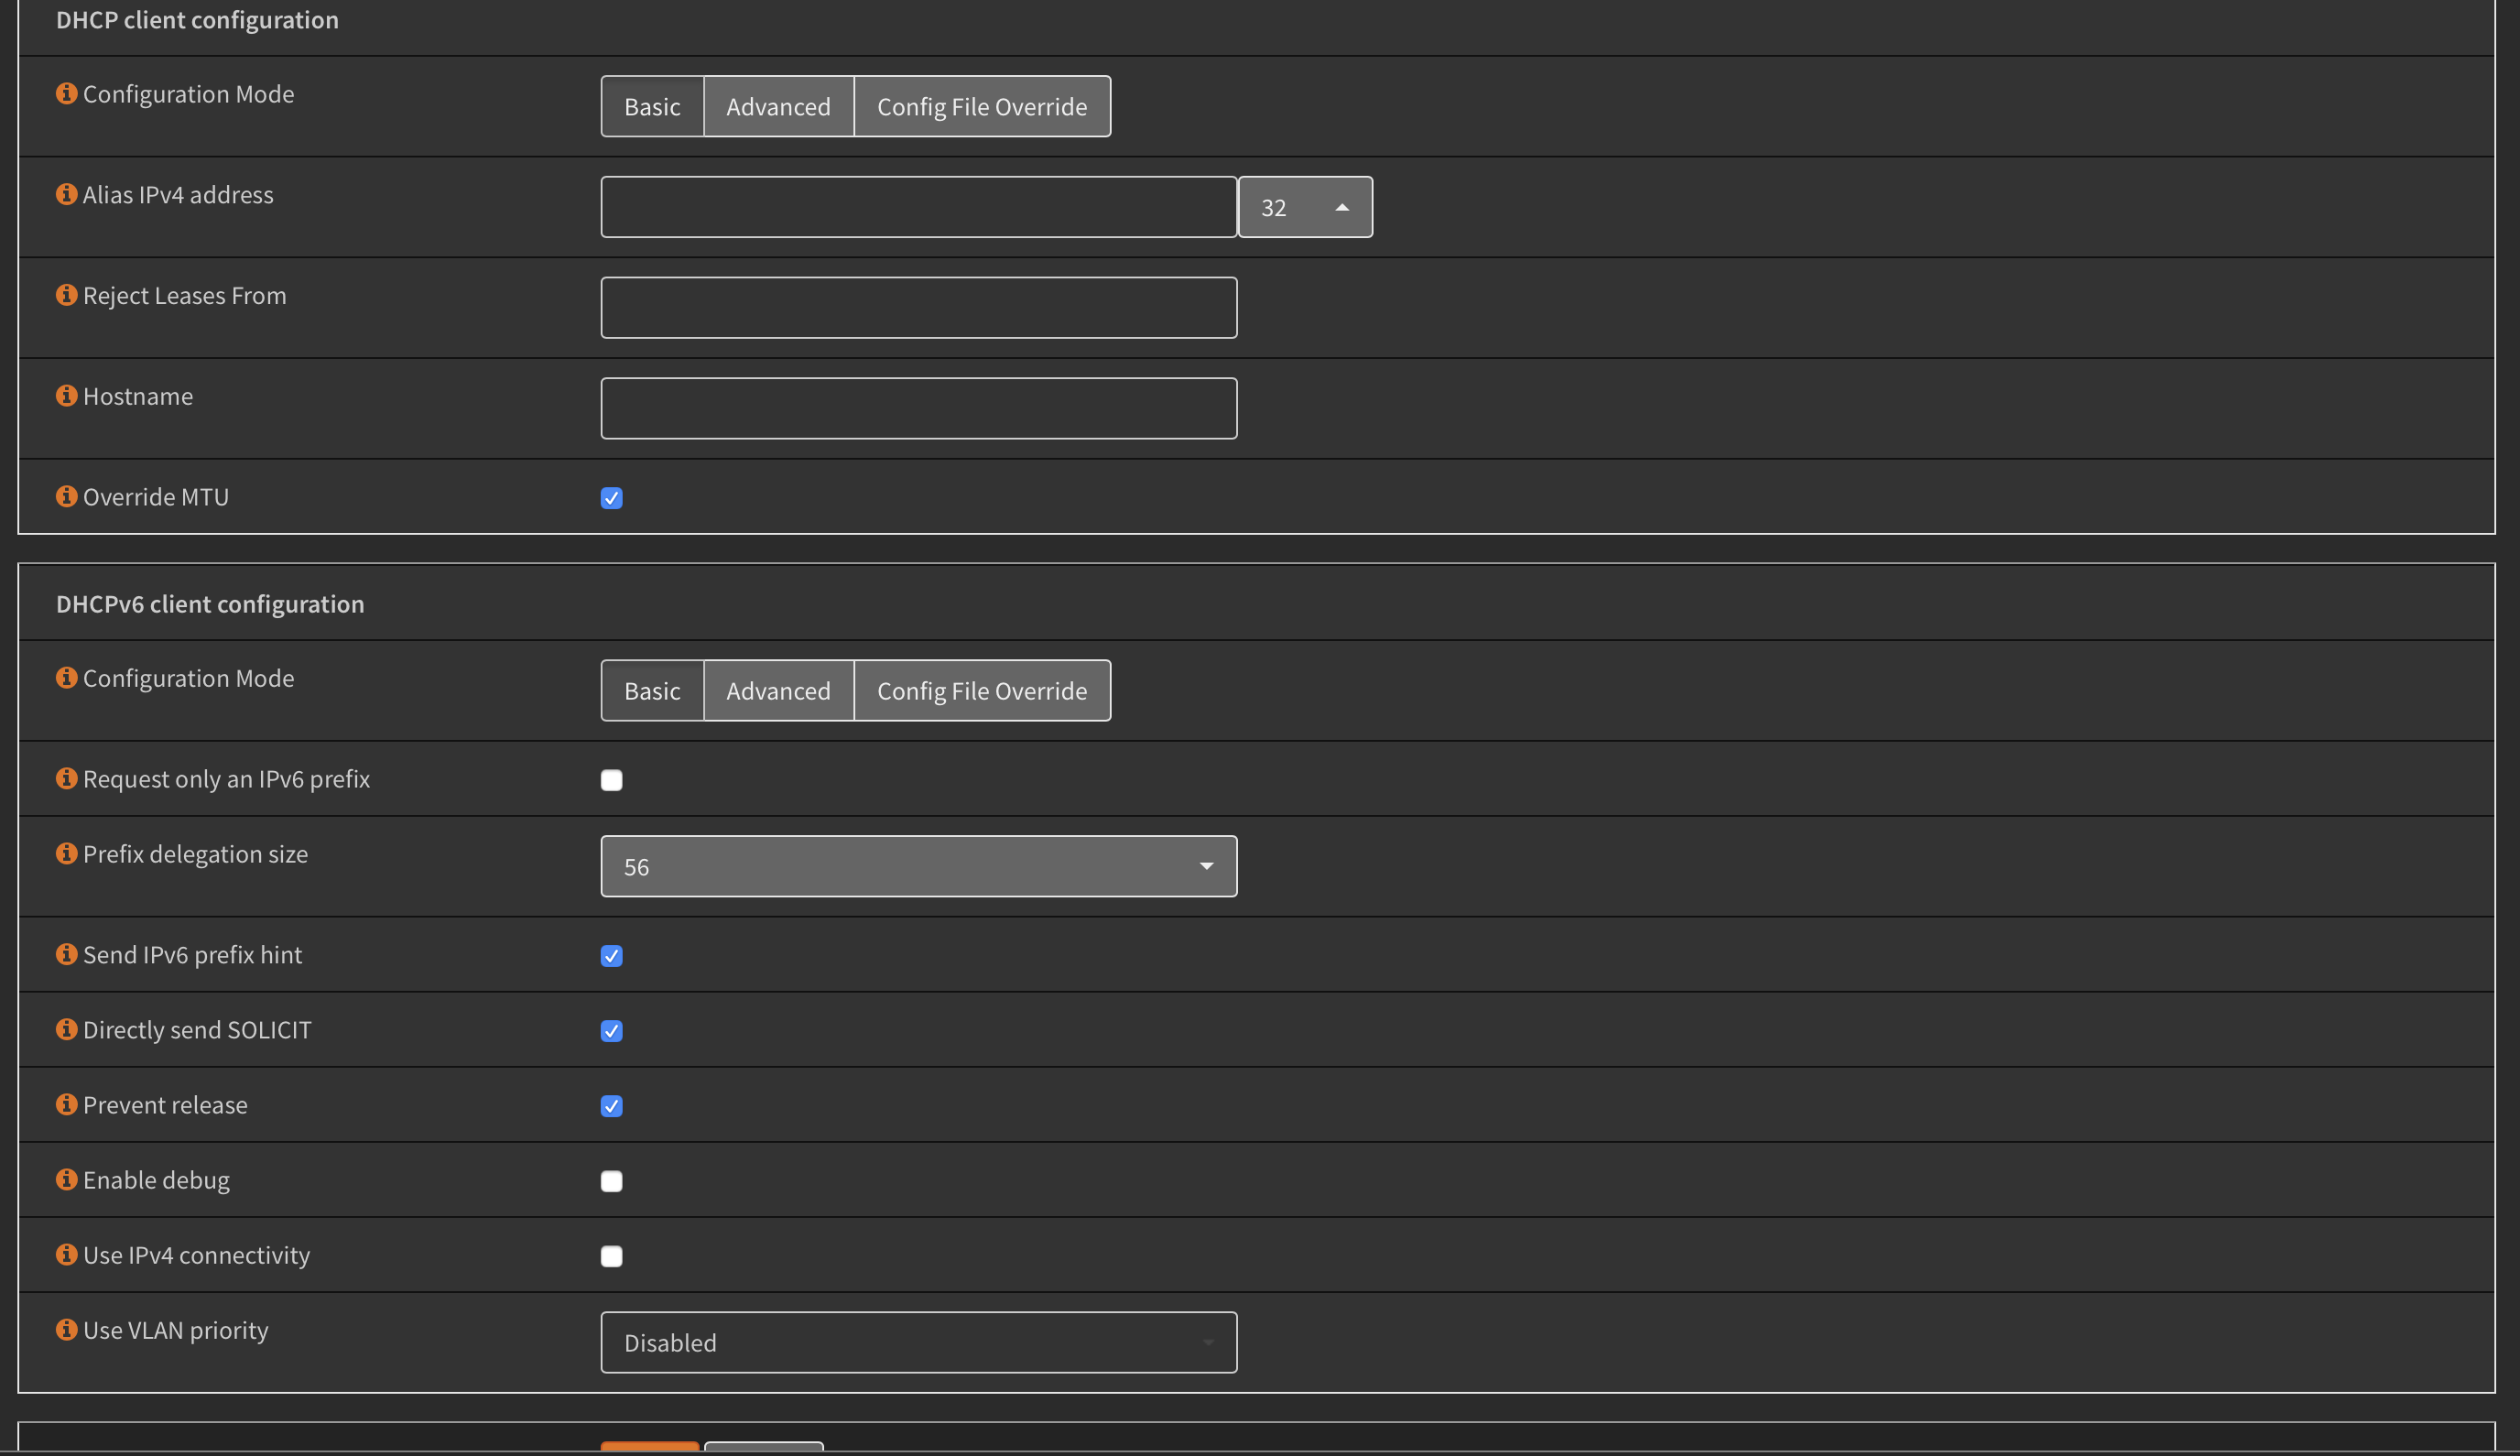
Task: Select DHCP client Config File Override
Action: pos(981,106)
